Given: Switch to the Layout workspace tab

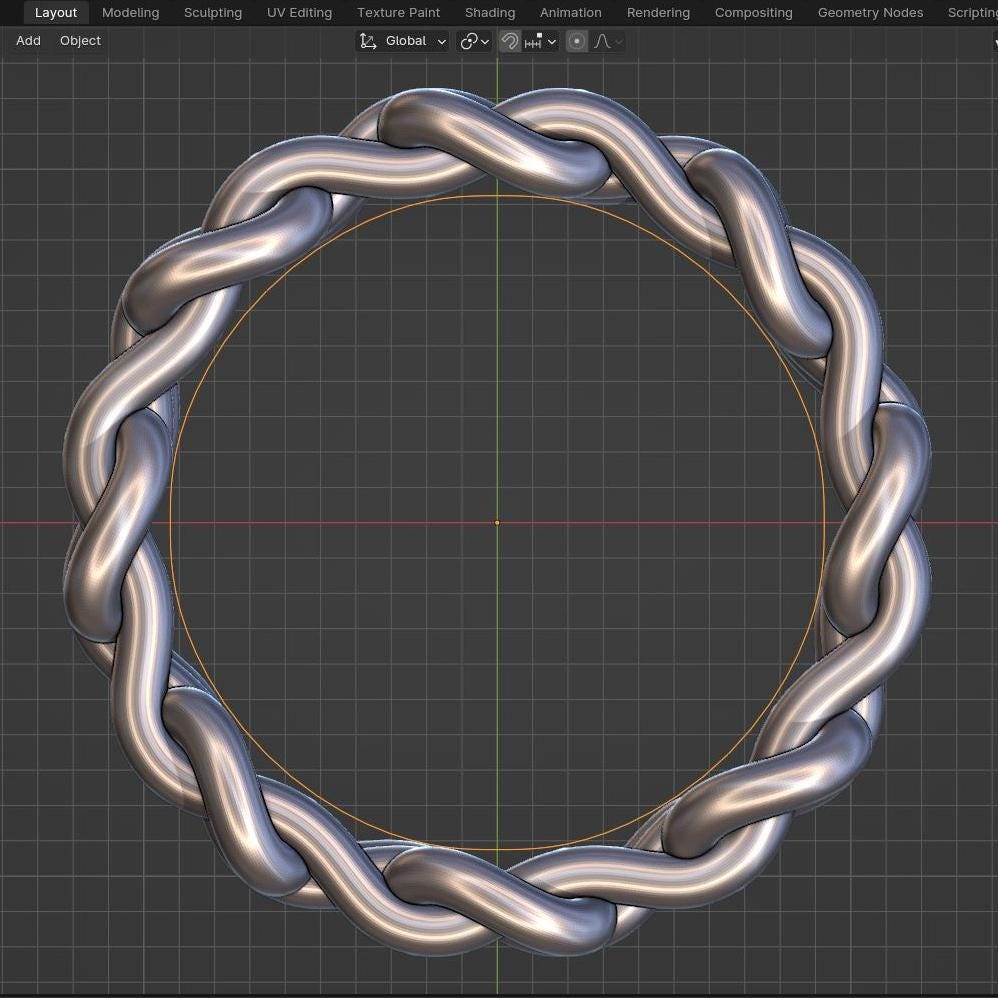Looking at the screenshot, I should (55, 13).
